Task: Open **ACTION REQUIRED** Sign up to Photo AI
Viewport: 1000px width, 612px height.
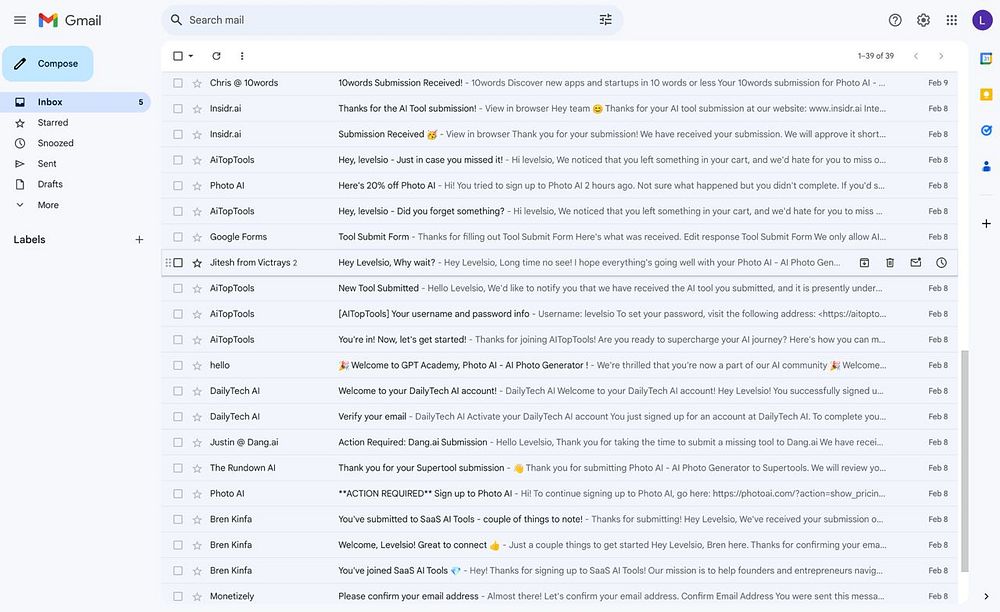Action: (559, 493)
